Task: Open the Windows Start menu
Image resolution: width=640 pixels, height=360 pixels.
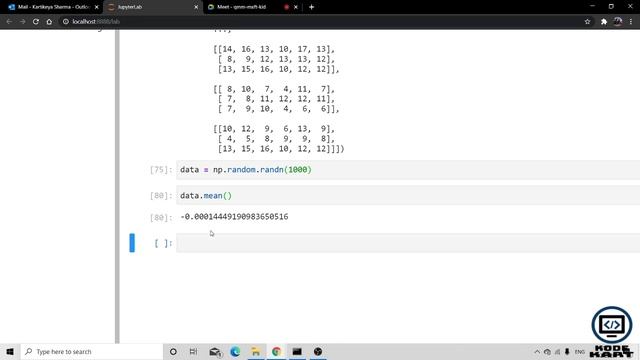Action: (x=10, y=351)
